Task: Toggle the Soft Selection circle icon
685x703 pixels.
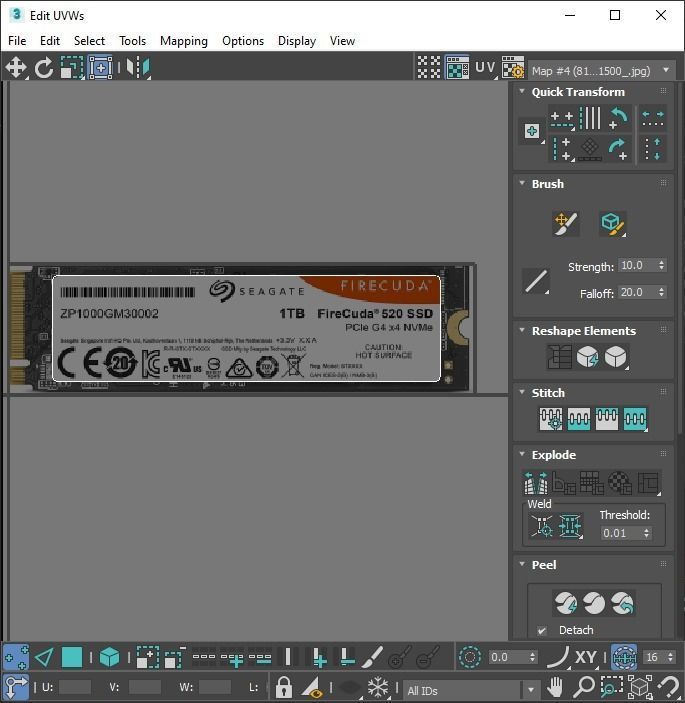Action: pyautogui.click(x=470, y=657)
